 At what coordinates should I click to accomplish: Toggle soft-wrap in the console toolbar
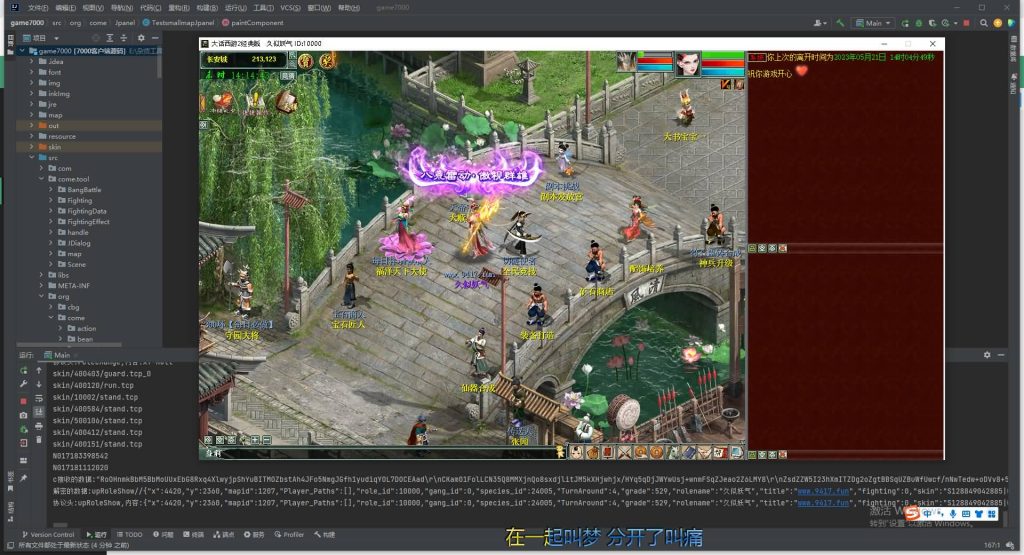pyautogui.click(x=39, y=400)
